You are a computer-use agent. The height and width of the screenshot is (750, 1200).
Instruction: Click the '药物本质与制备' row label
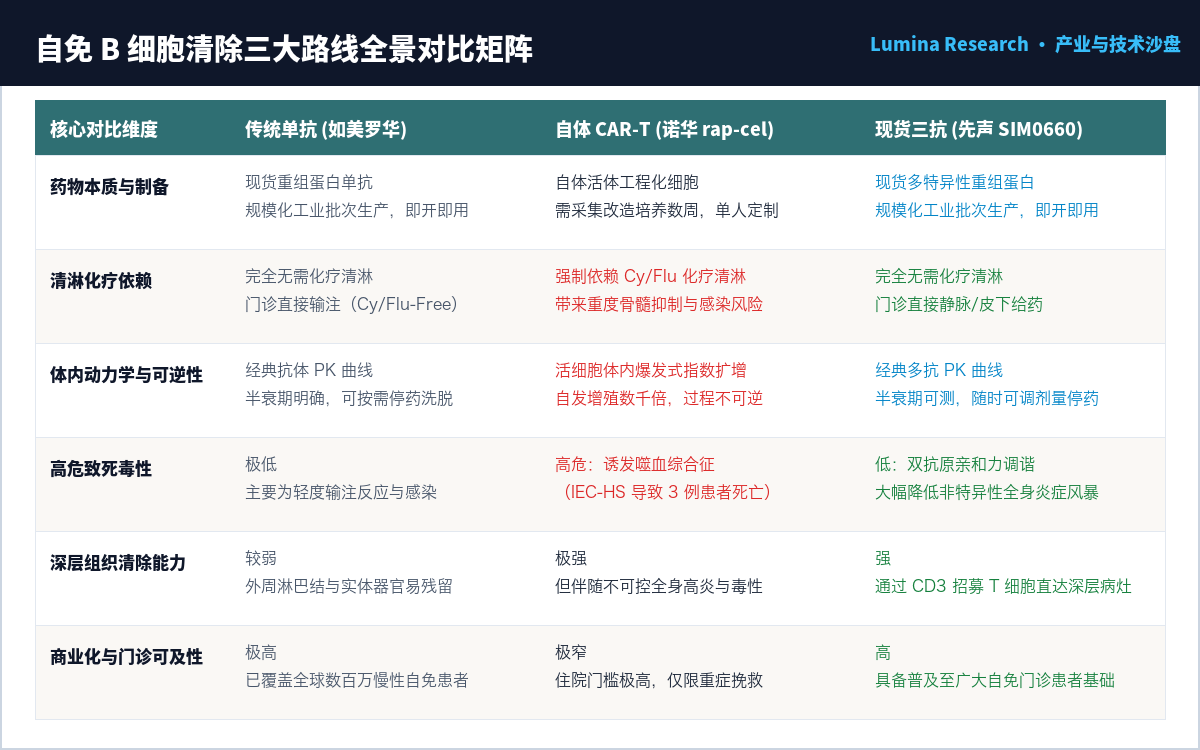(110, 187)
